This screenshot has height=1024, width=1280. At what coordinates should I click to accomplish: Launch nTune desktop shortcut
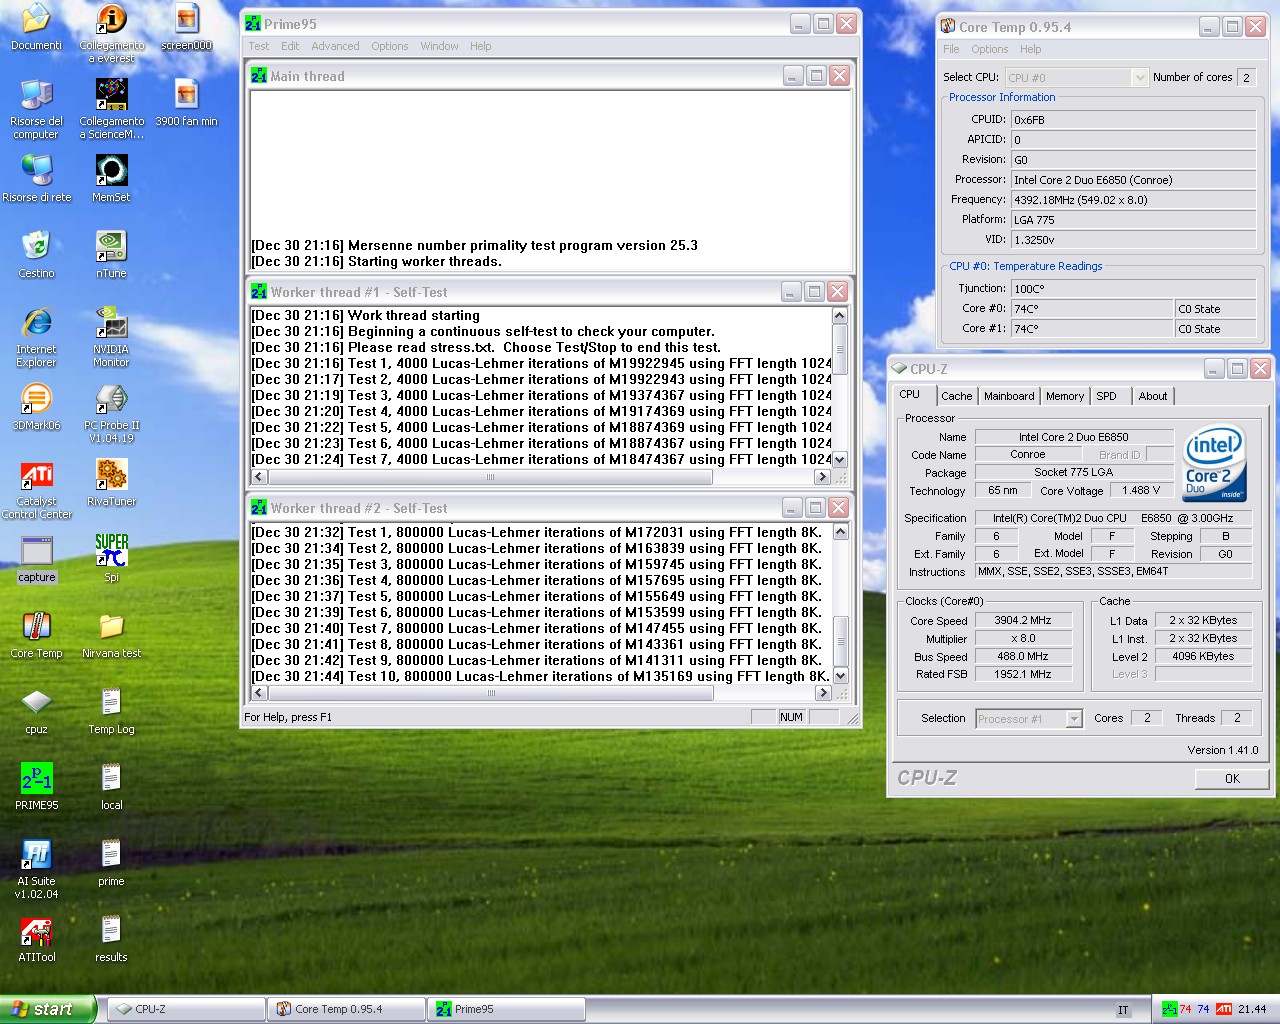[111, 255]
